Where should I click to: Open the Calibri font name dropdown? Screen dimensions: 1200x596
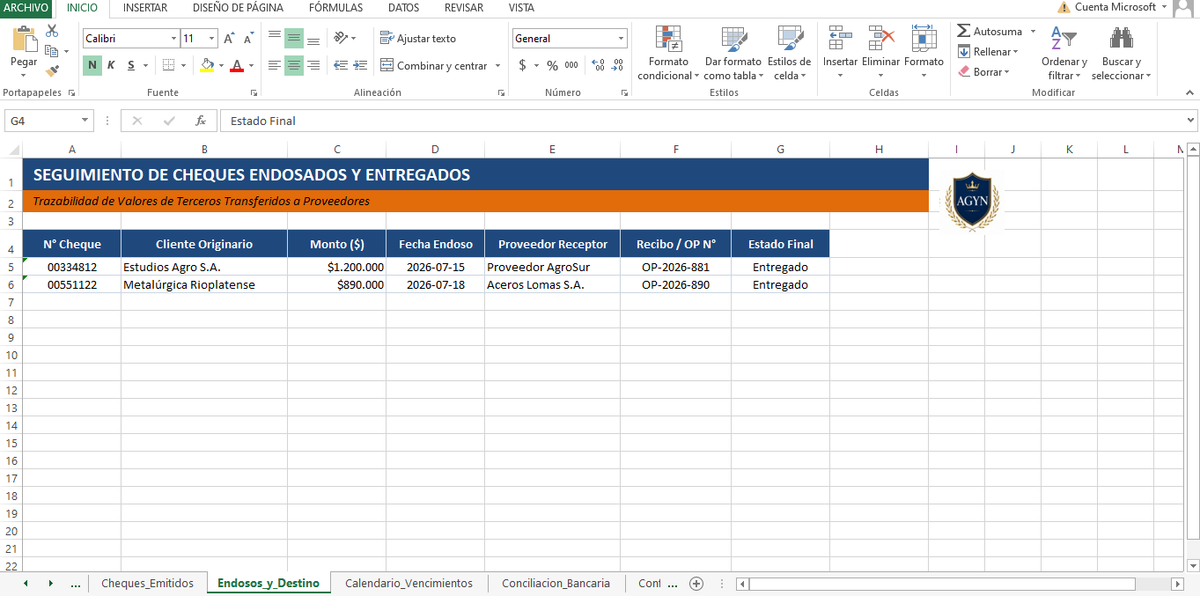[x=174, y=38]
